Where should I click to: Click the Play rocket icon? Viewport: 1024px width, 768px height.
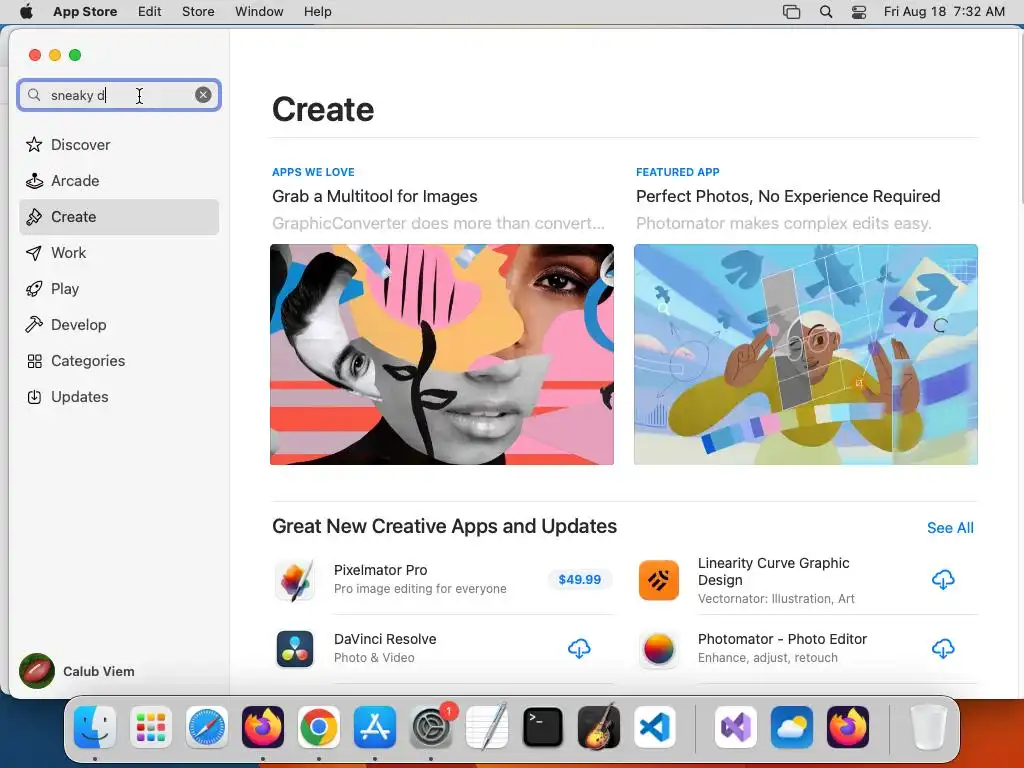(x=34, y=289)
